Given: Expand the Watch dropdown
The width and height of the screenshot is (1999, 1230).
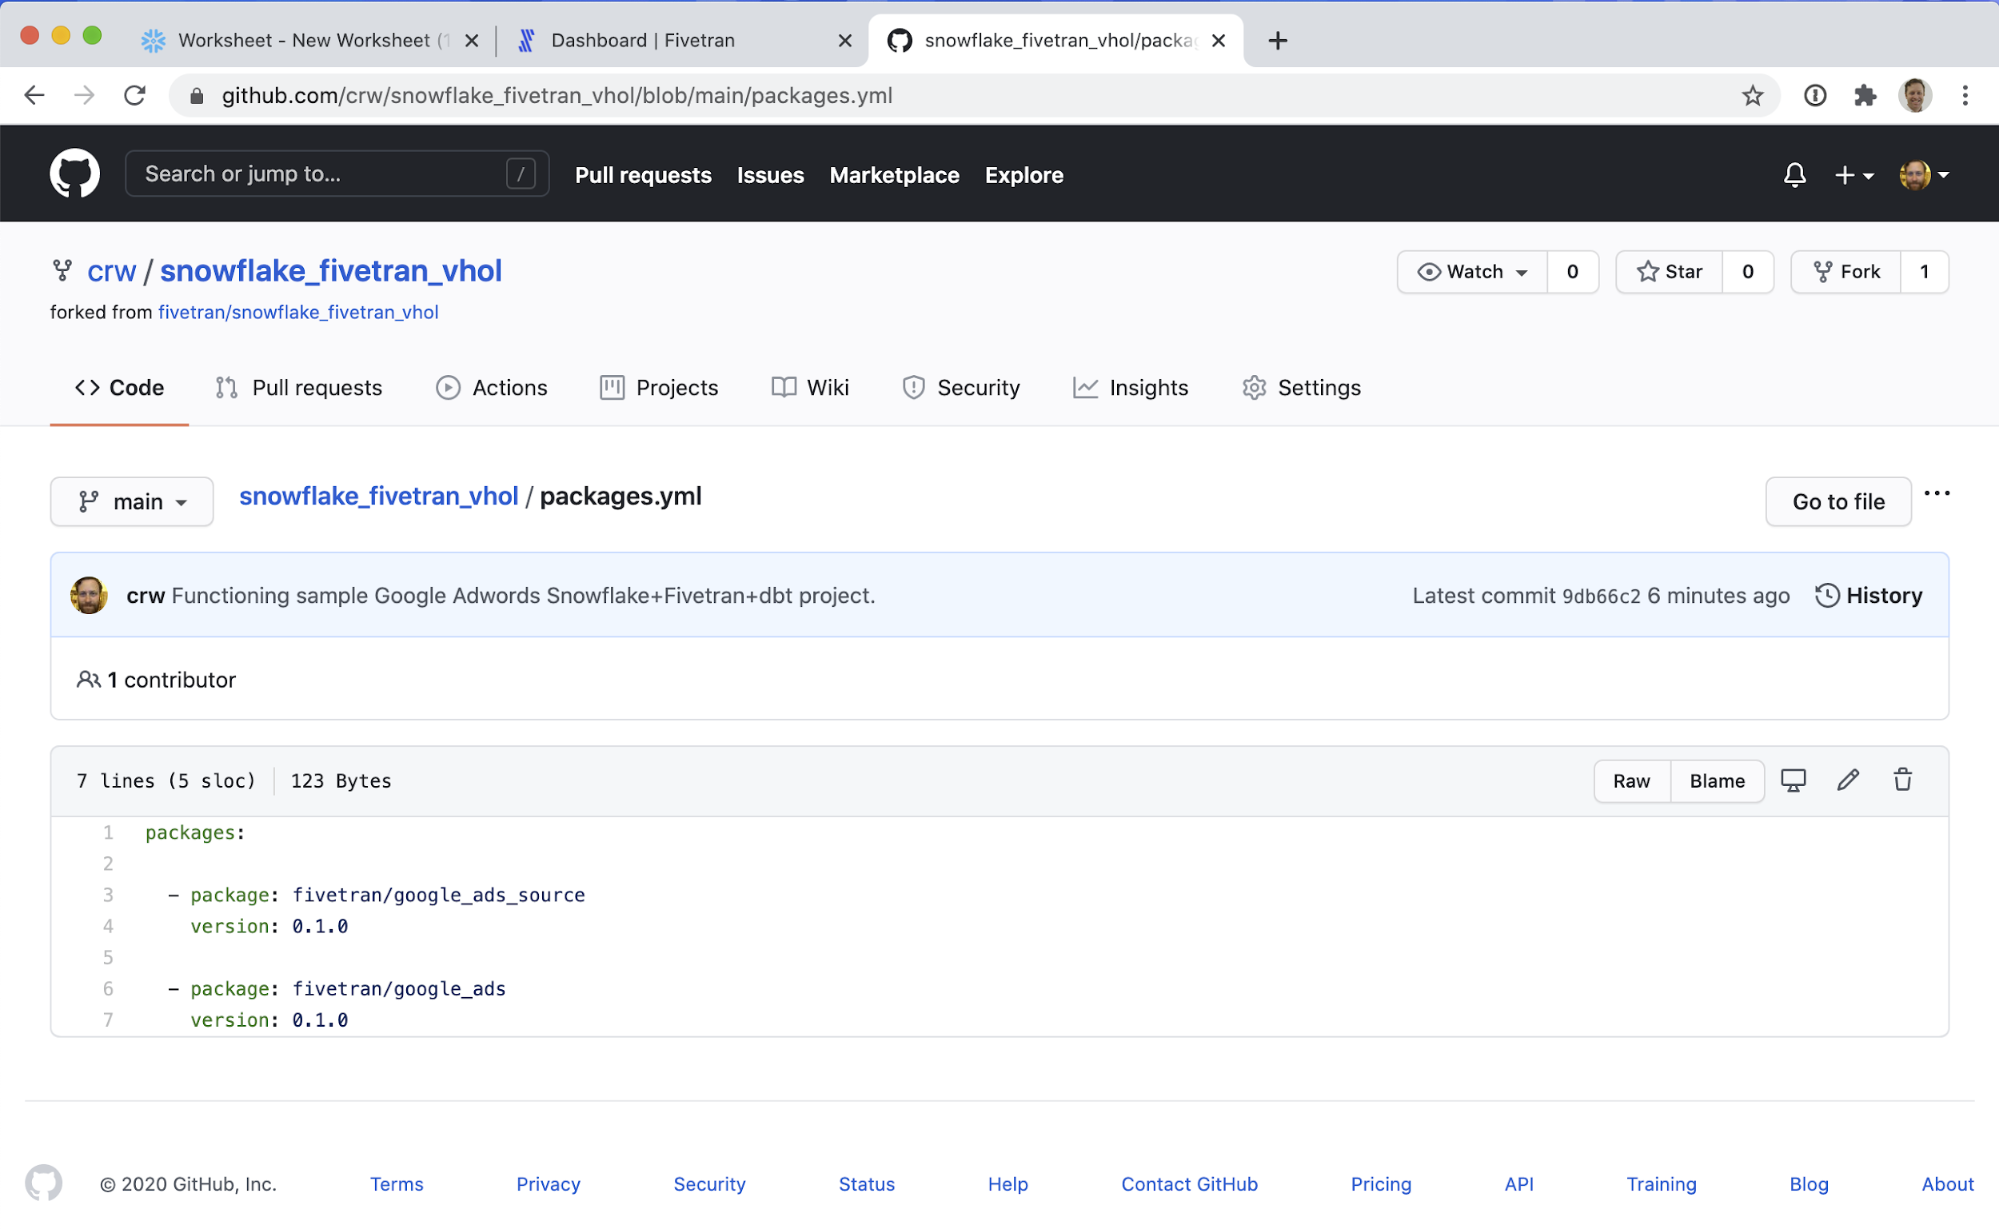Looking at the screenshot, I should [x=1473, y=272].
